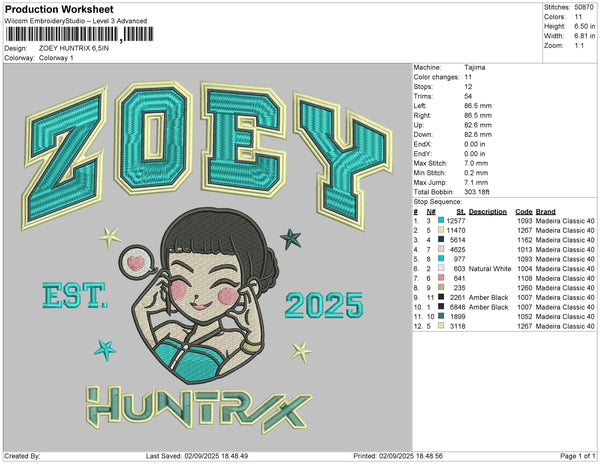Viewport: 600px width, 464px height.
Task: Select stitch count 12577 in stop row 1
Action: [x=456, y=221]
